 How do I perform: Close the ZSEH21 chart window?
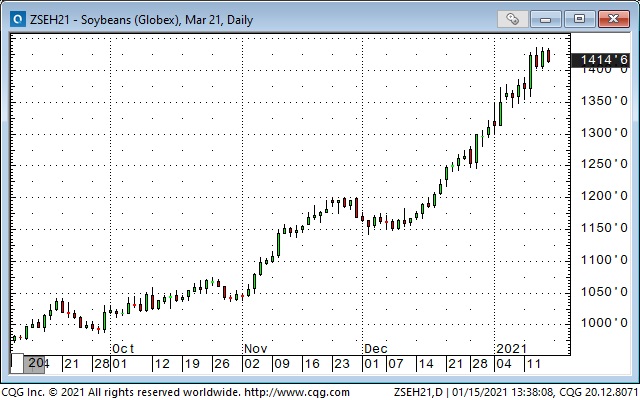click(613, 19)
